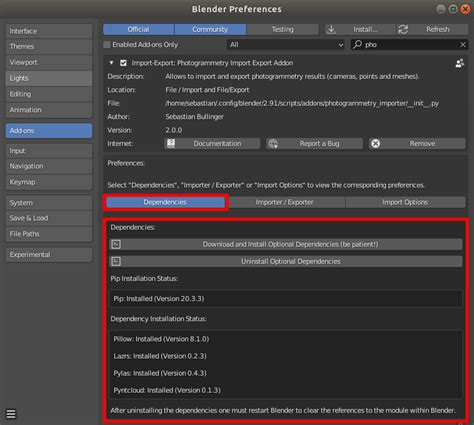
Task: Click the community user icon beside addon title
Action: coord(460,63)
